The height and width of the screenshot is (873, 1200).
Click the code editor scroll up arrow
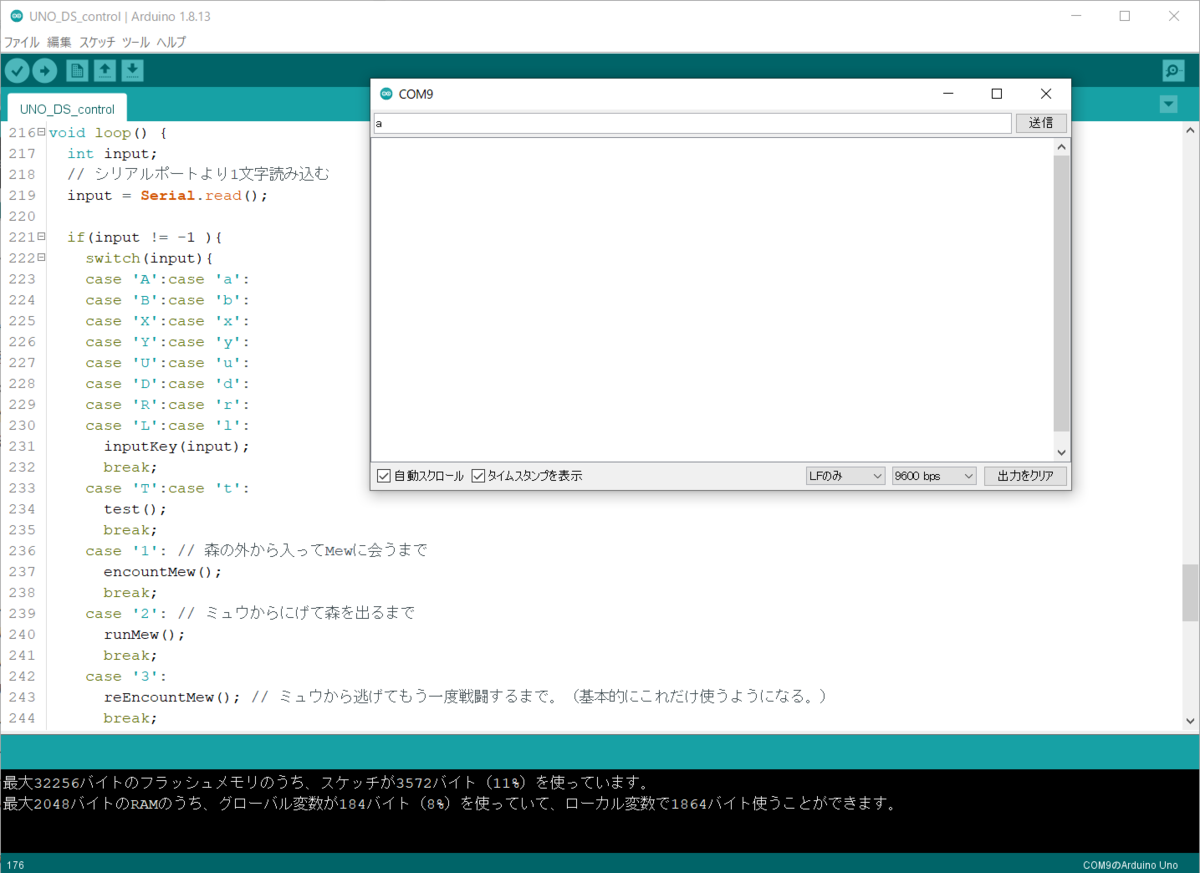[x=1190, y=131]
